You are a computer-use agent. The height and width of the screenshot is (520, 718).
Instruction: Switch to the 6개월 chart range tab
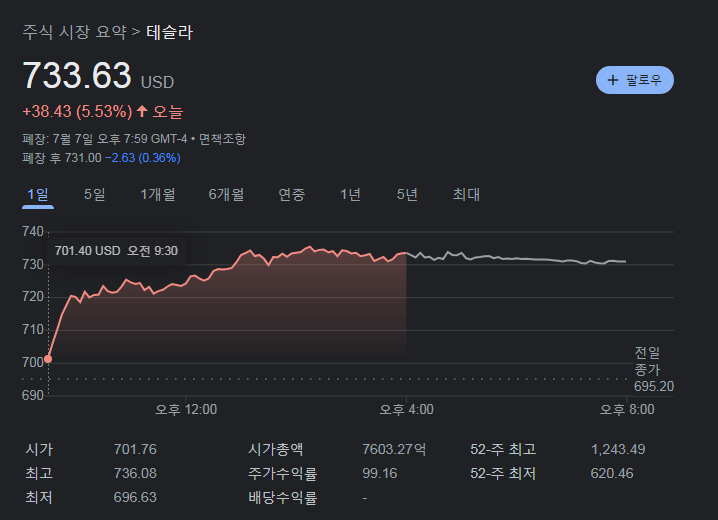click(226, 195)
